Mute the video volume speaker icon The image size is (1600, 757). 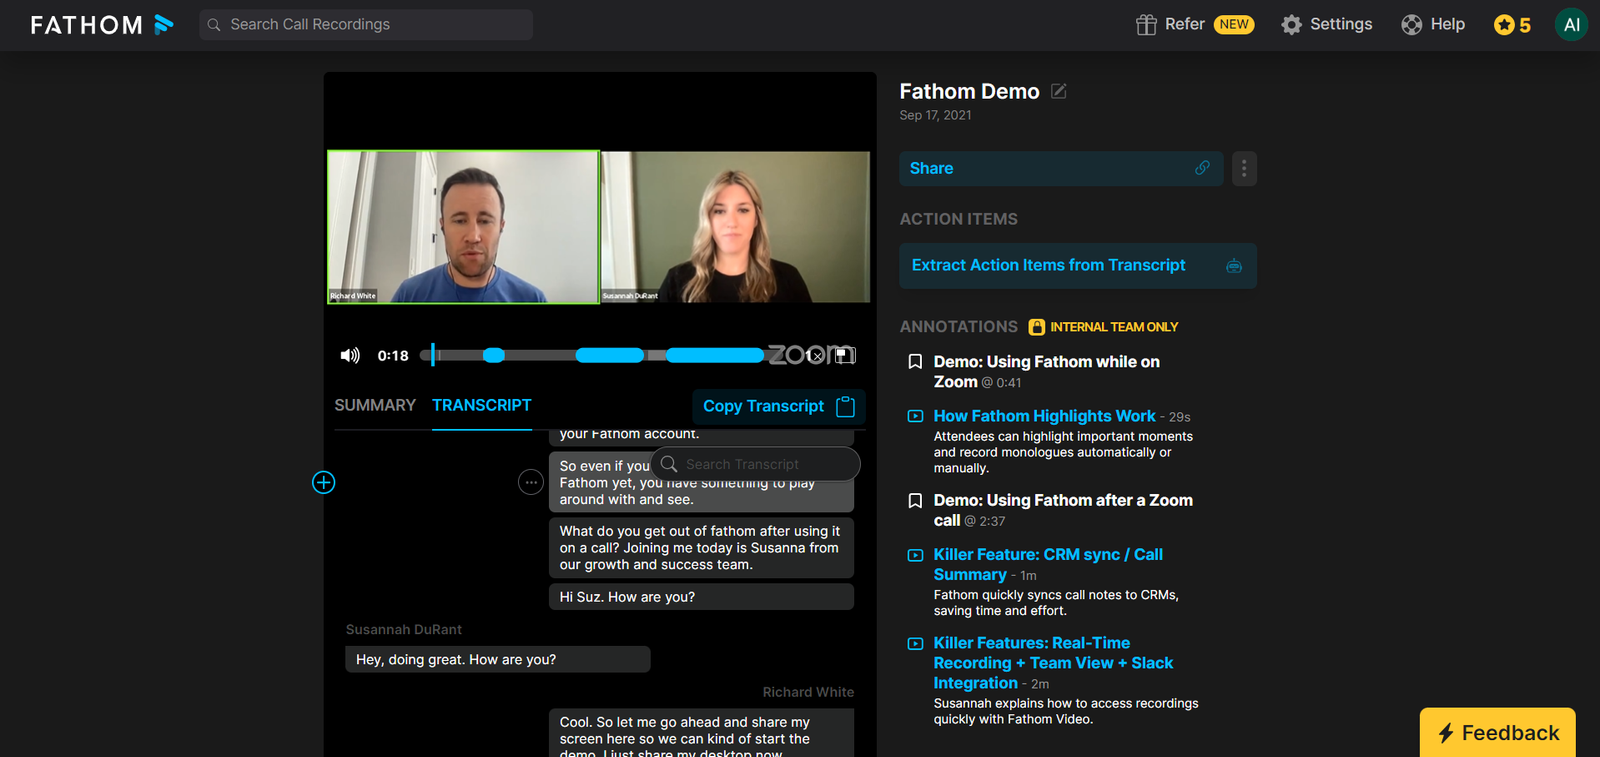click(350, 355)
